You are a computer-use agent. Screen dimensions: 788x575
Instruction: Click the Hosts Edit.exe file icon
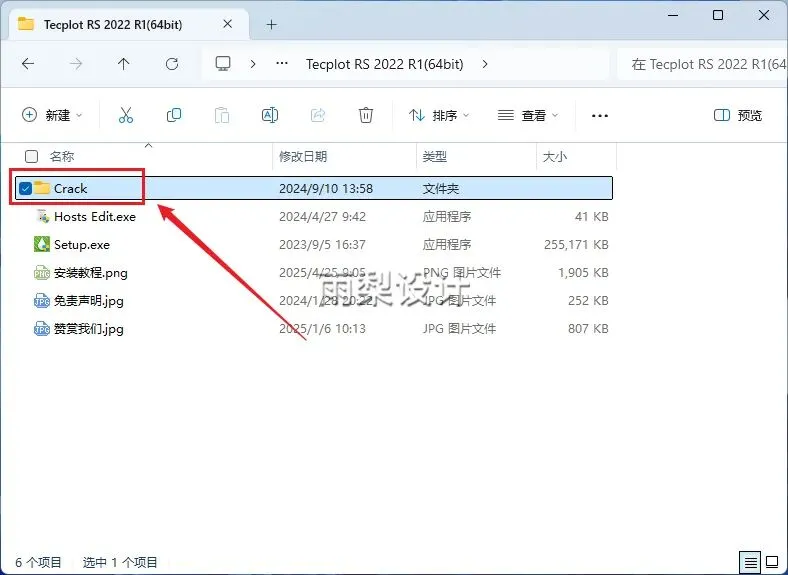[x=44, y=216]
